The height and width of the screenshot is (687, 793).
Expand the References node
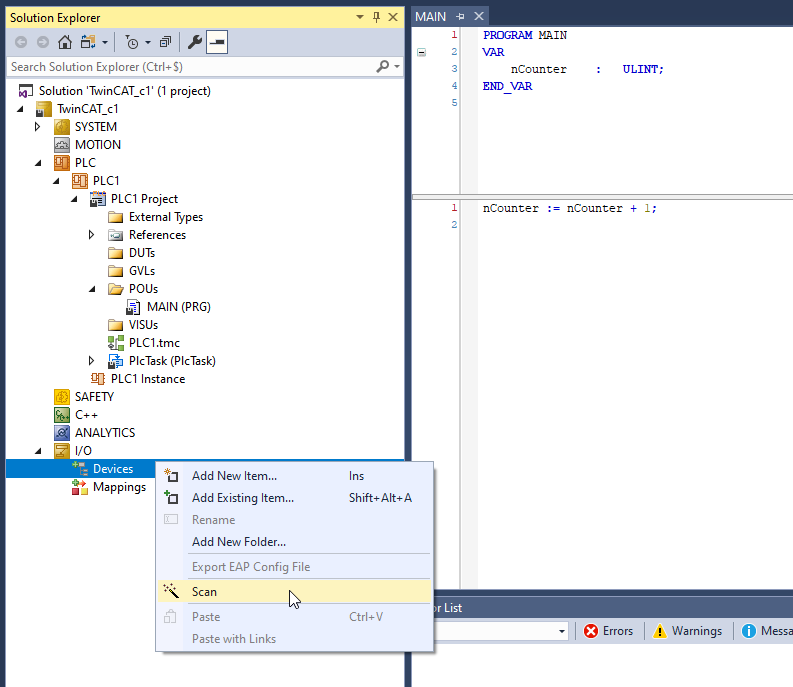(92, 235)
